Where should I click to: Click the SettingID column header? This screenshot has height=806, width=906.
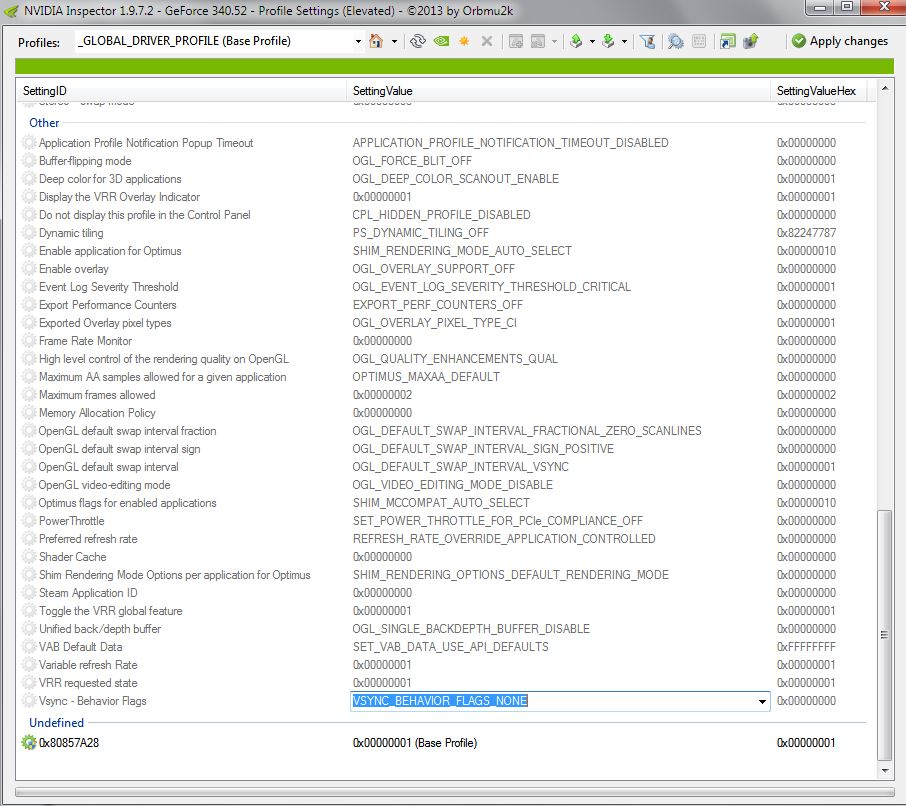181,91
